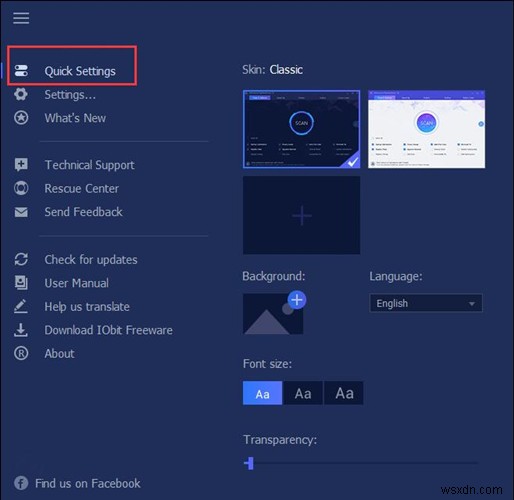Click the Help us translate pencil icon
Screen dimensions: 514x500
point(21,306)
